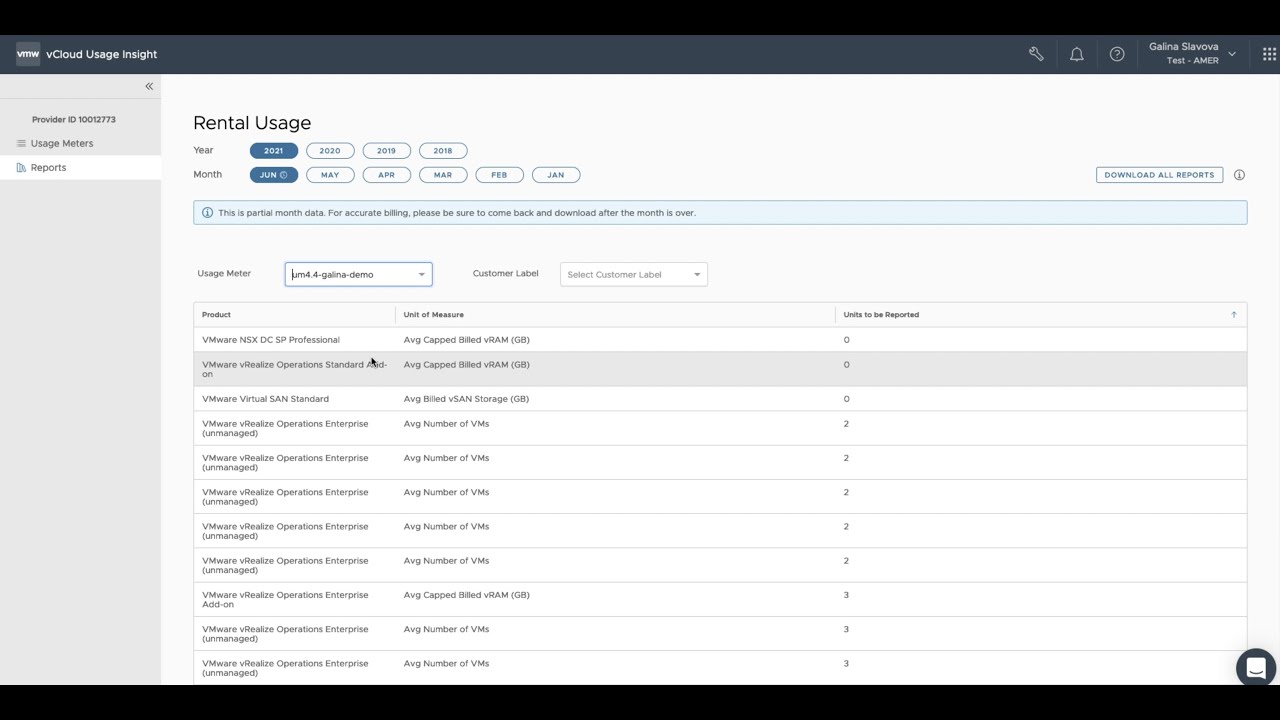Collapse the left sidebar panel

(x=149, y=86)
